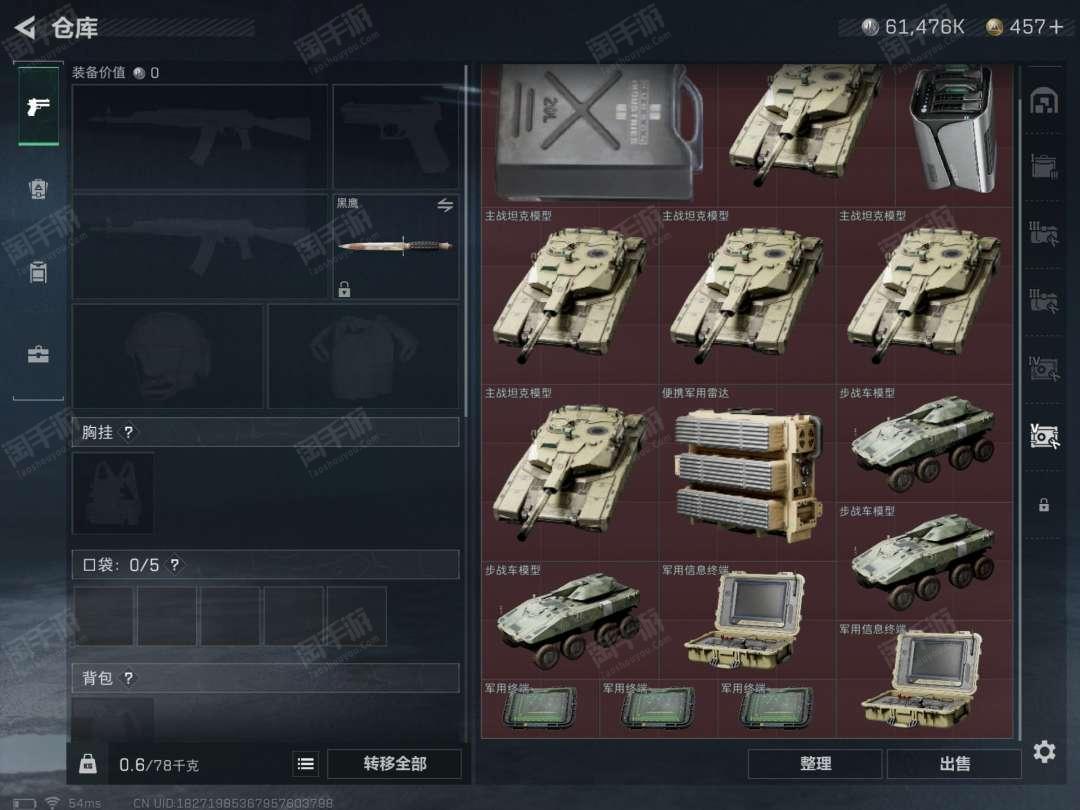Screen dimensions: 1080x810
Task: Select the black fuel canister item
Action: click(599, 132)
